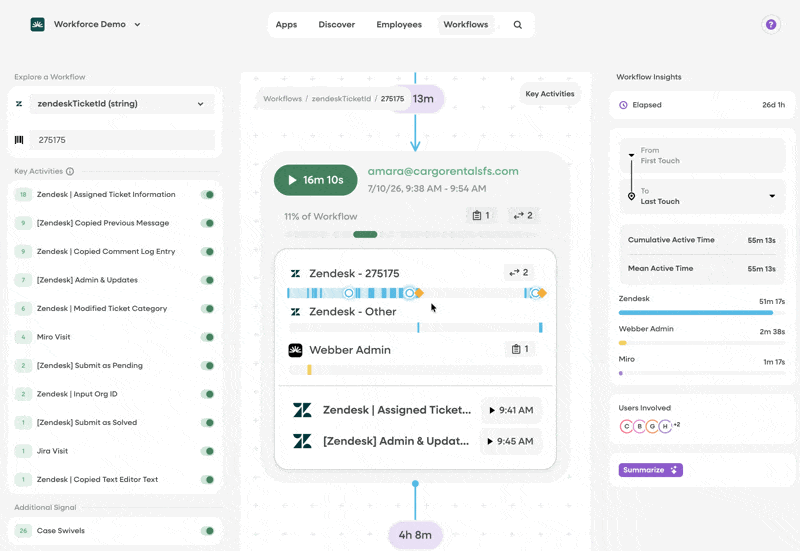Click the Key Activities button

(549, 94)
